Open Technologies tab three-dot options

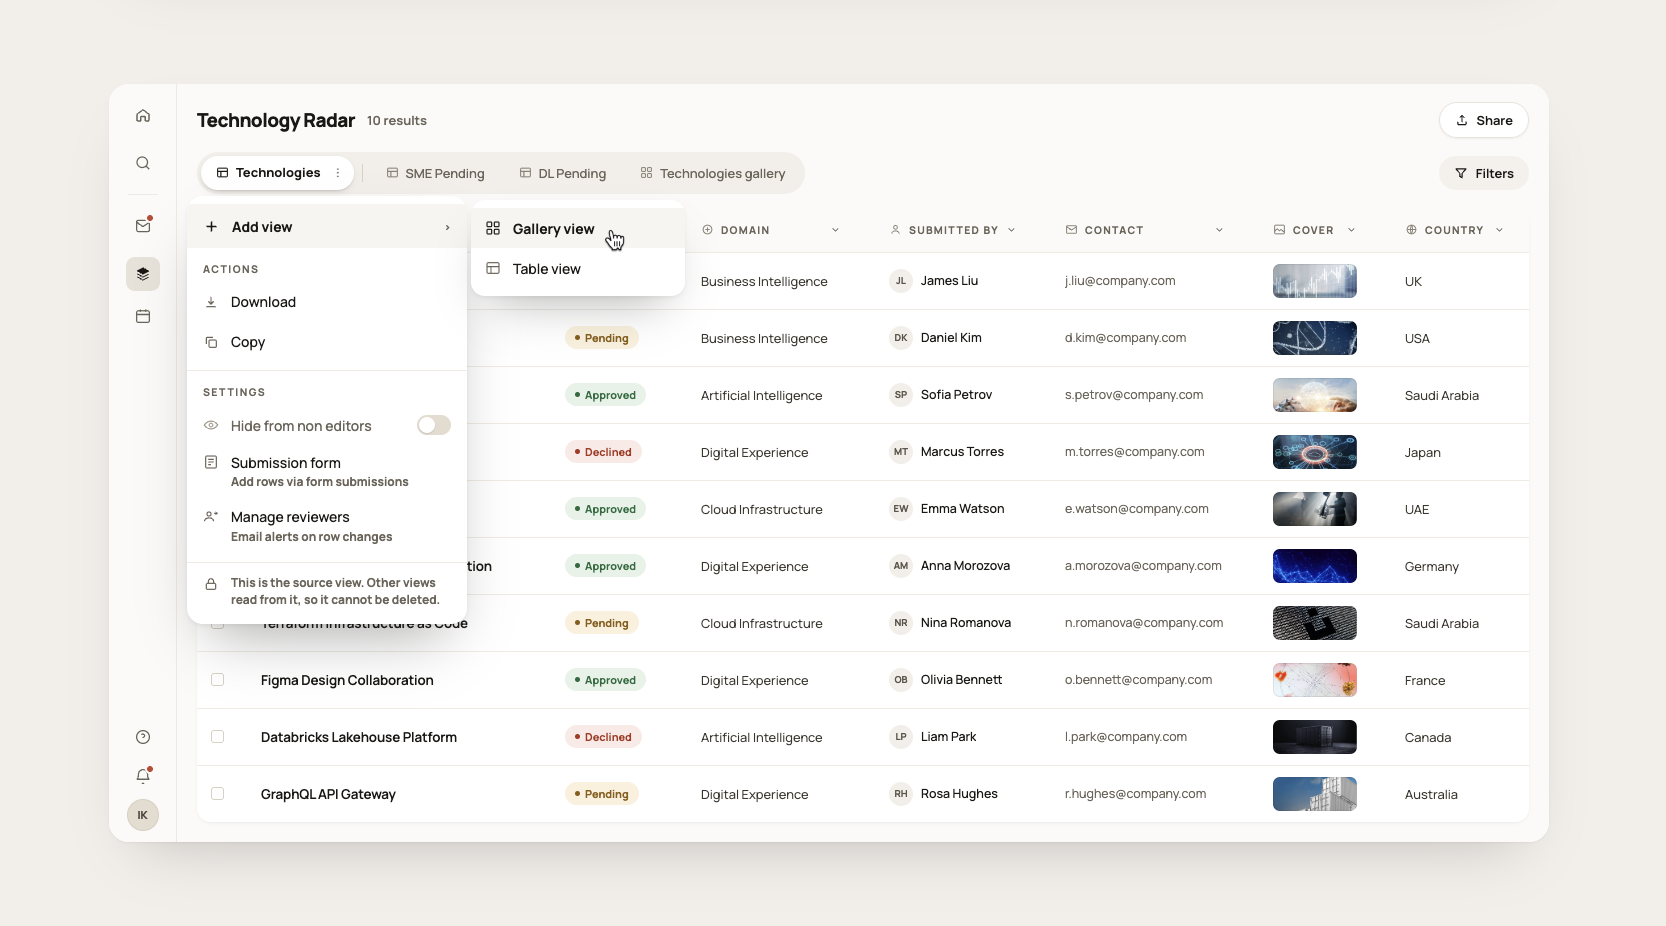[x=338, y=173]
